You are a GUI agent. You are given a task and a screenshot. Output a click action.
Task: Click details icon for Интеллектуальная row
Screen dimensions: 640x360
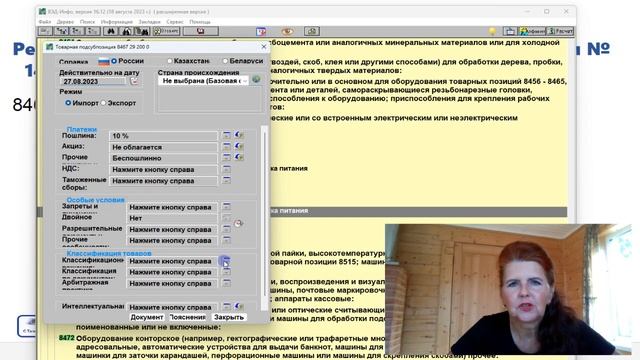tap(227, 306)
